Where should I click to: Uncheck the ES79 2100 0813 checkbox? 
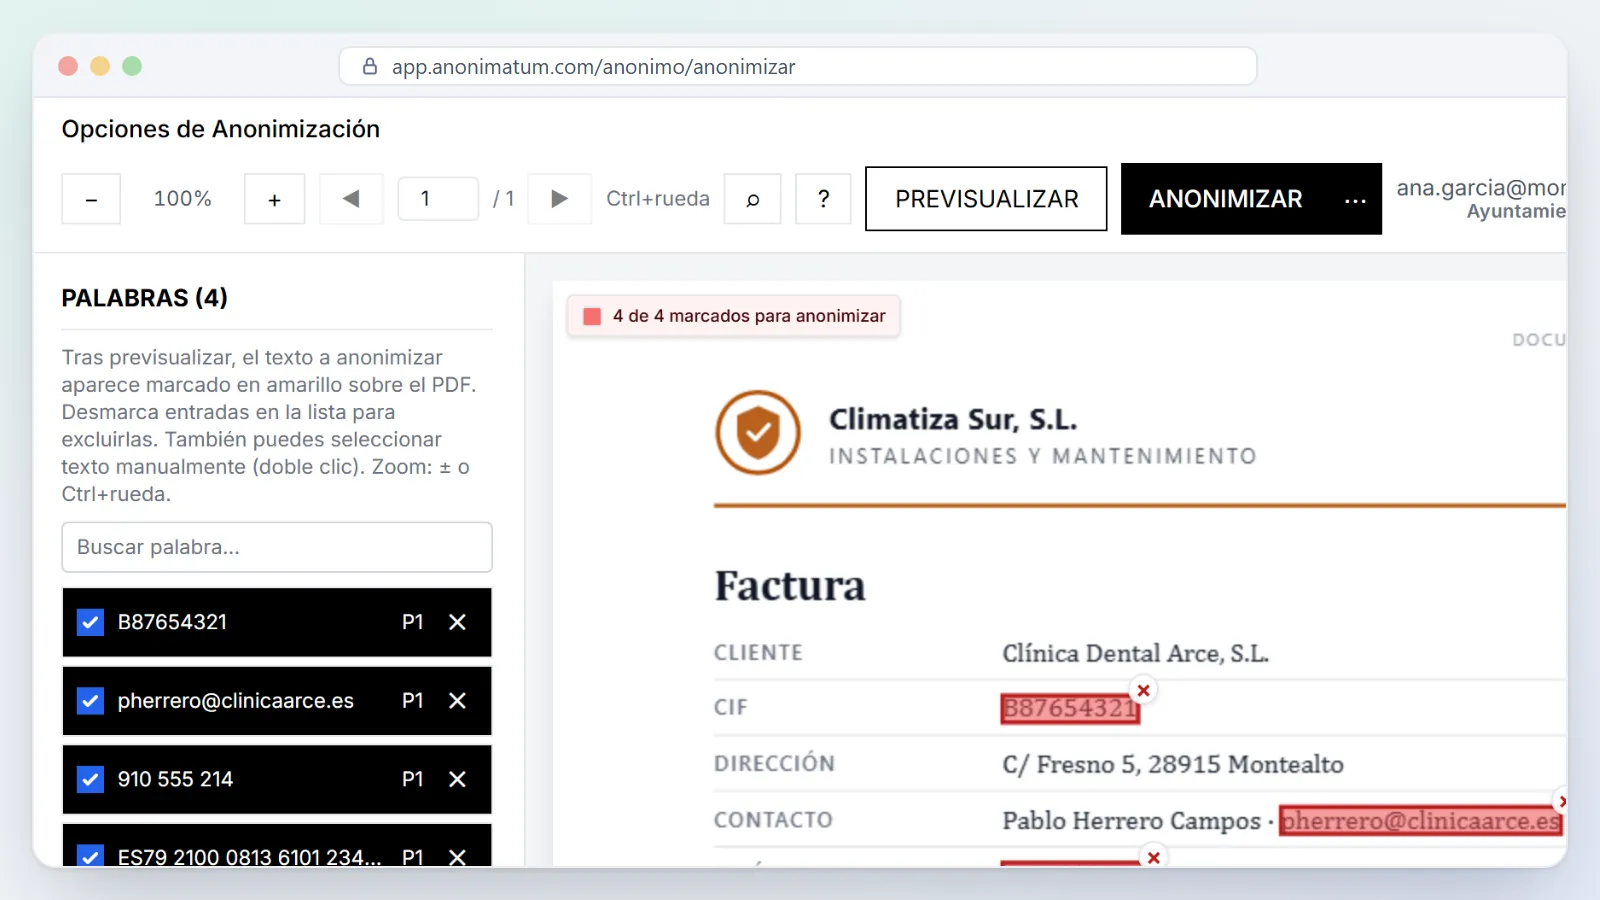click(90, 856)
